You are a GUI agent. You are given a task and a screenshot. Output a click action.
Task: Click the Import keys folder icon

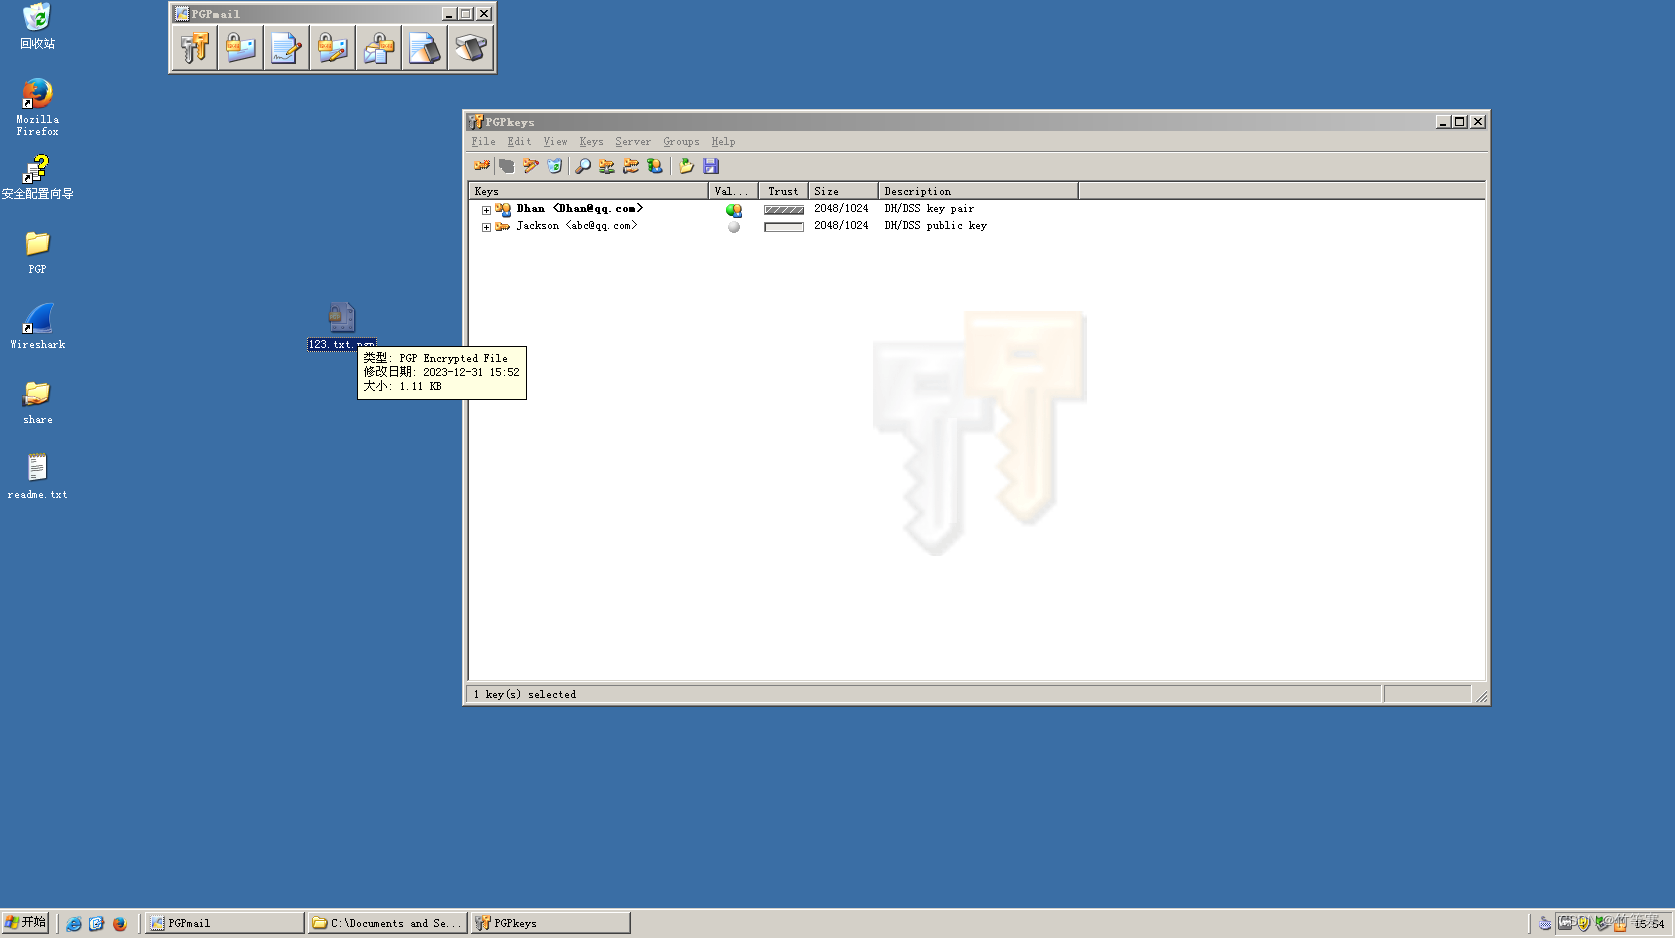[x=686, y=166]
